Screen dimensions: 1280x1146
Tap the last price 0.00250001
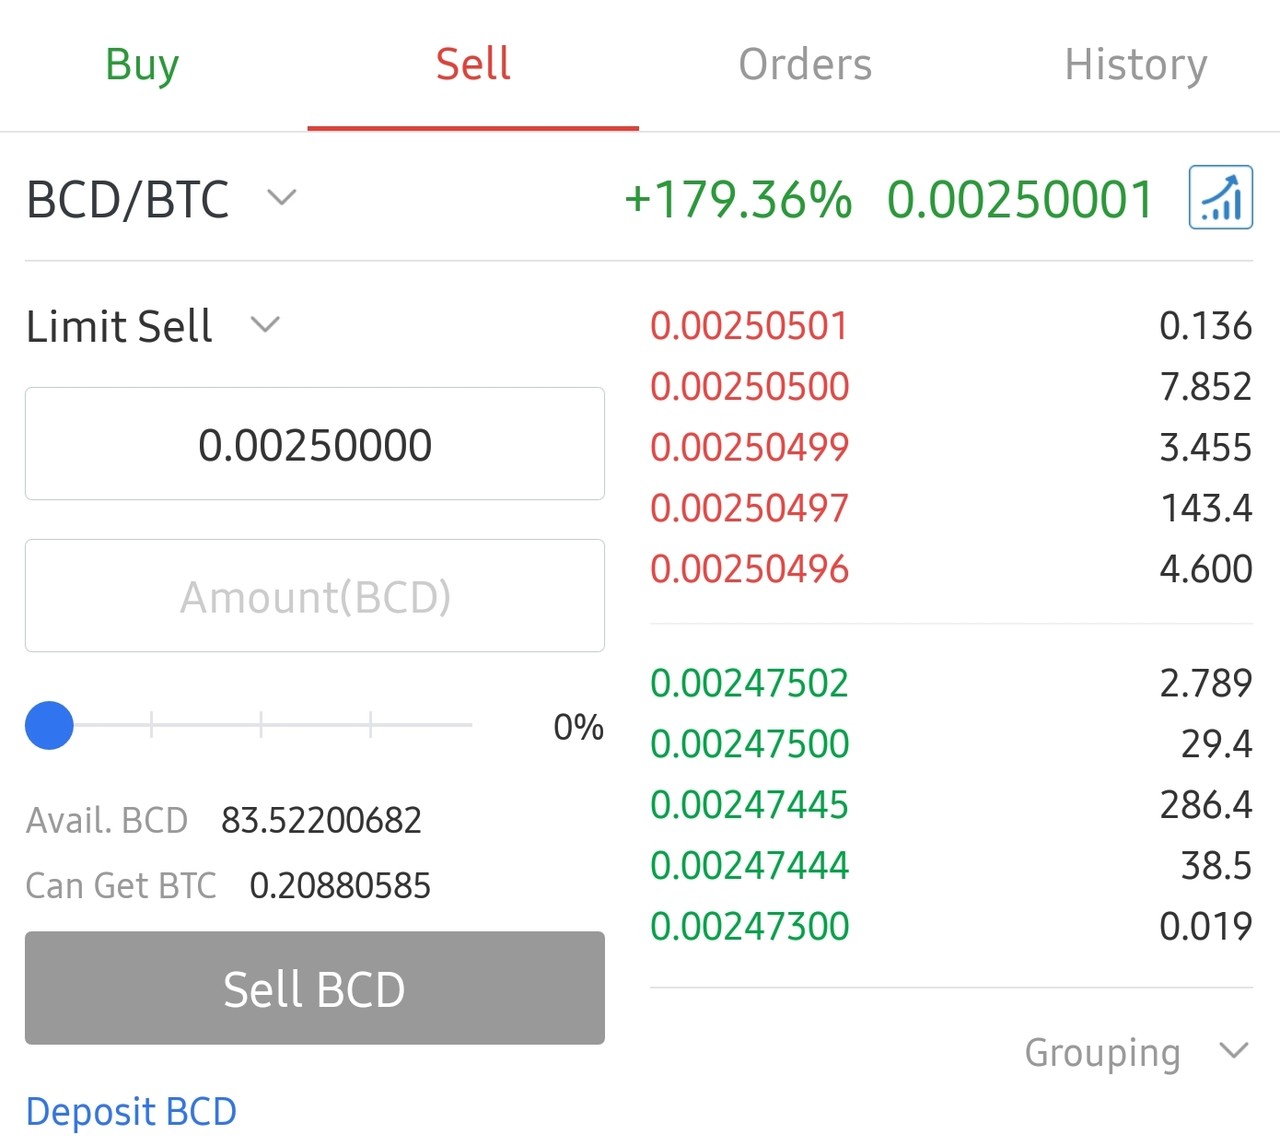[1020, 199]
